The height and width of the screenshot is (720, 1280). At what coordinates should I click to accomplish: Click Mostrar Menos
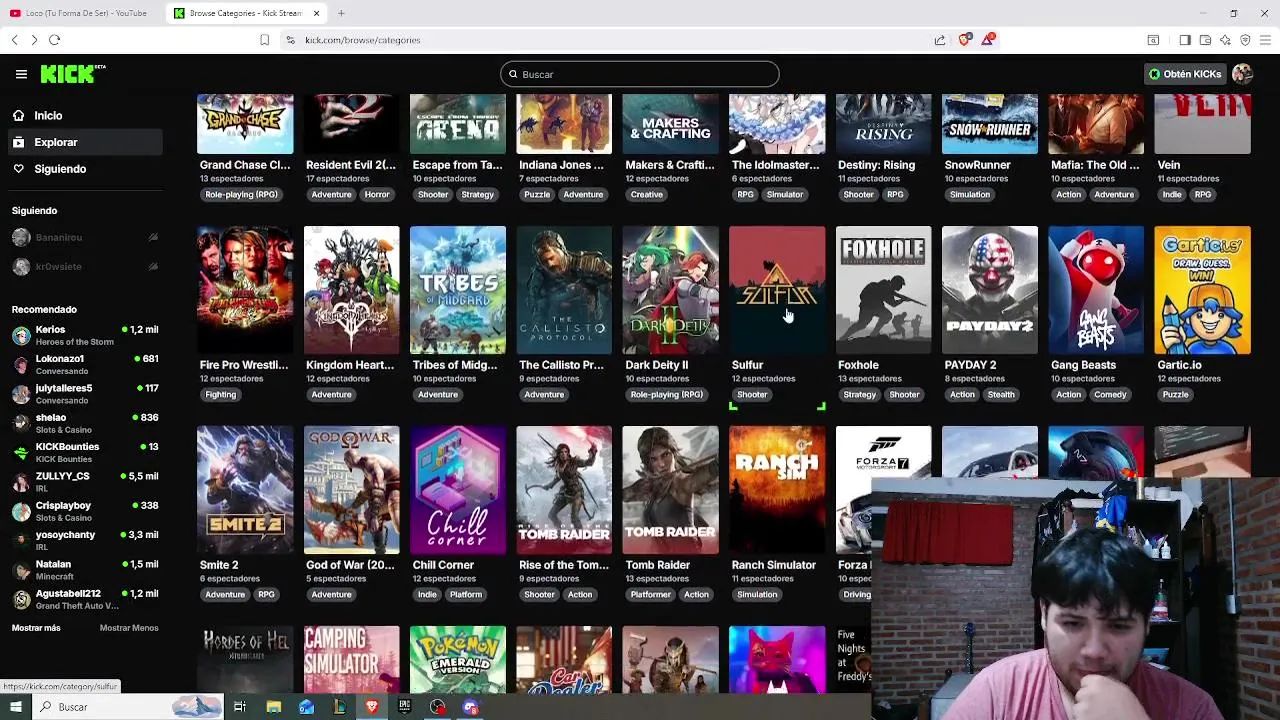[129, 628]
